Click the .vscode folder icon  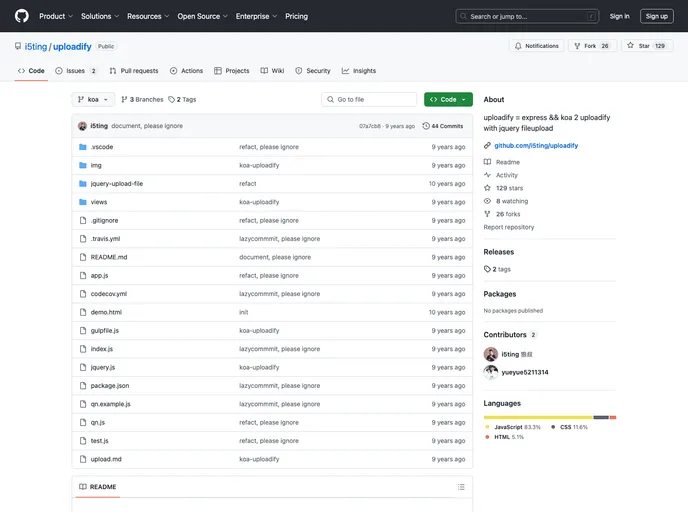coord(82,147)
